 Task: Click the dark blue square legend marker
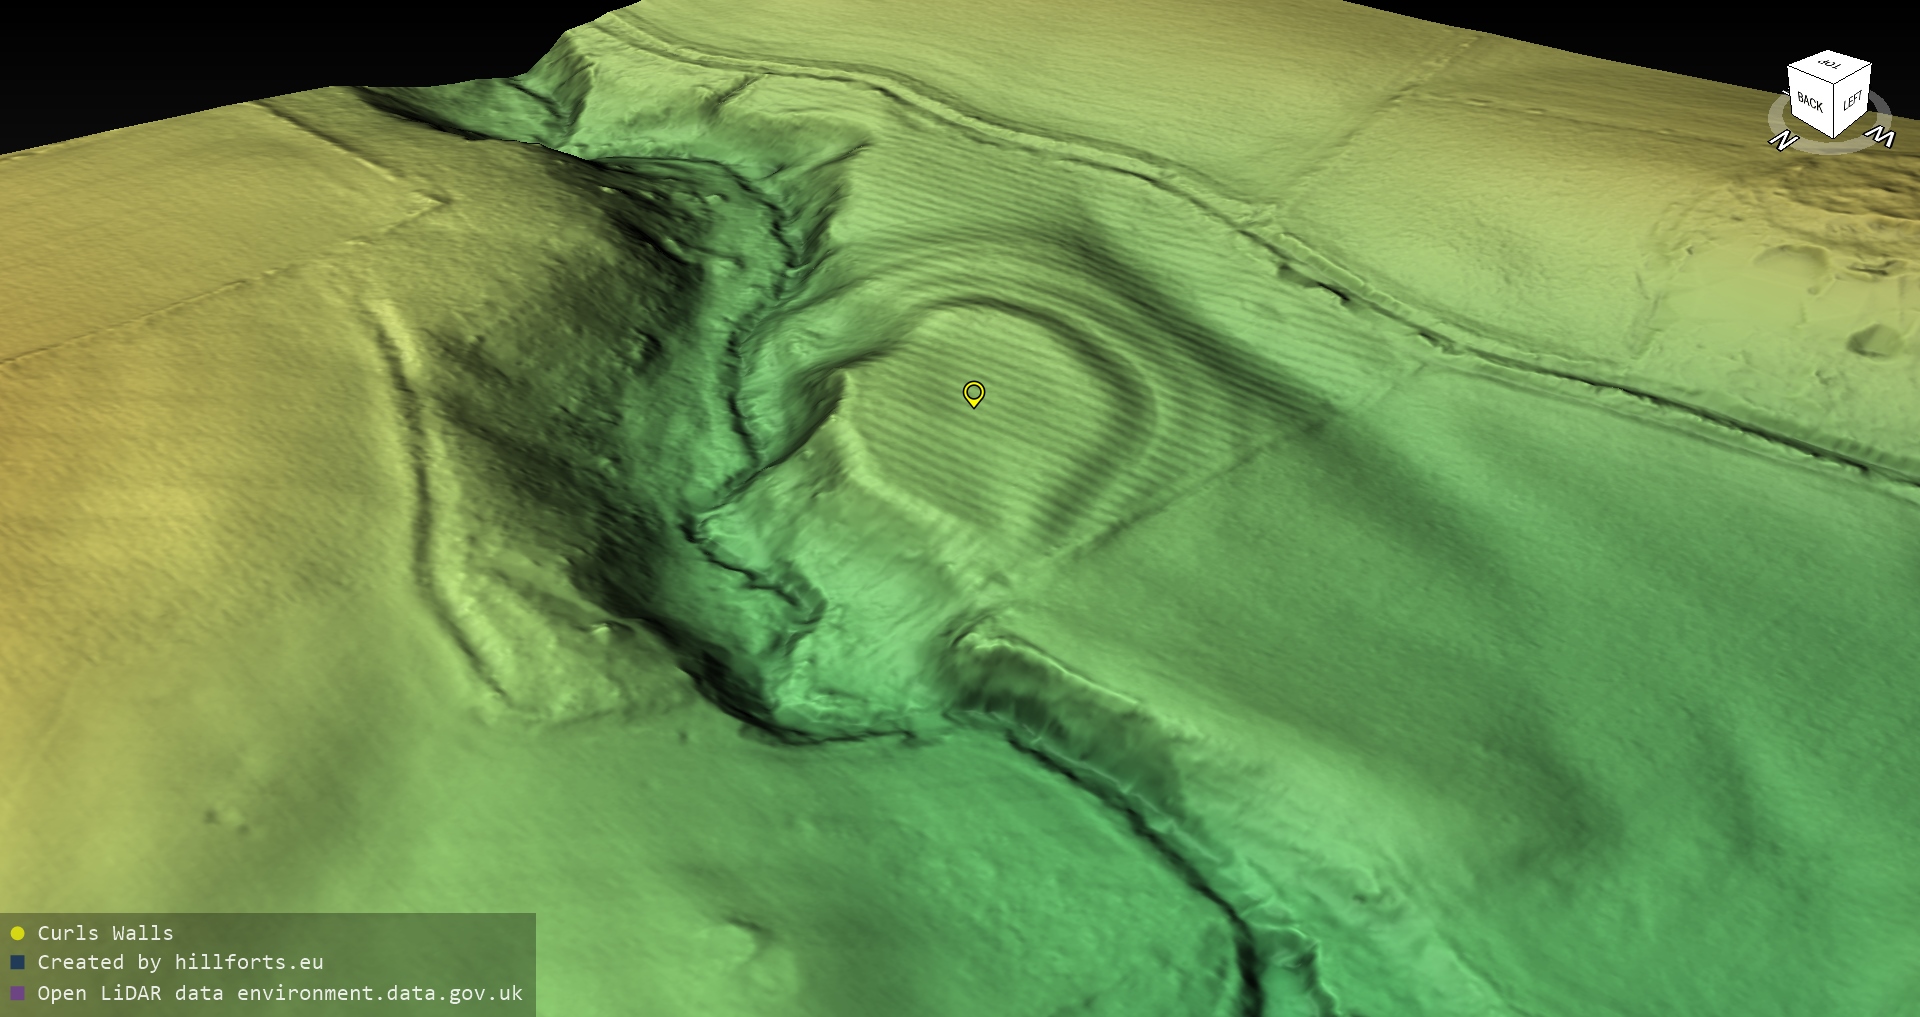[x=17, y=962]
